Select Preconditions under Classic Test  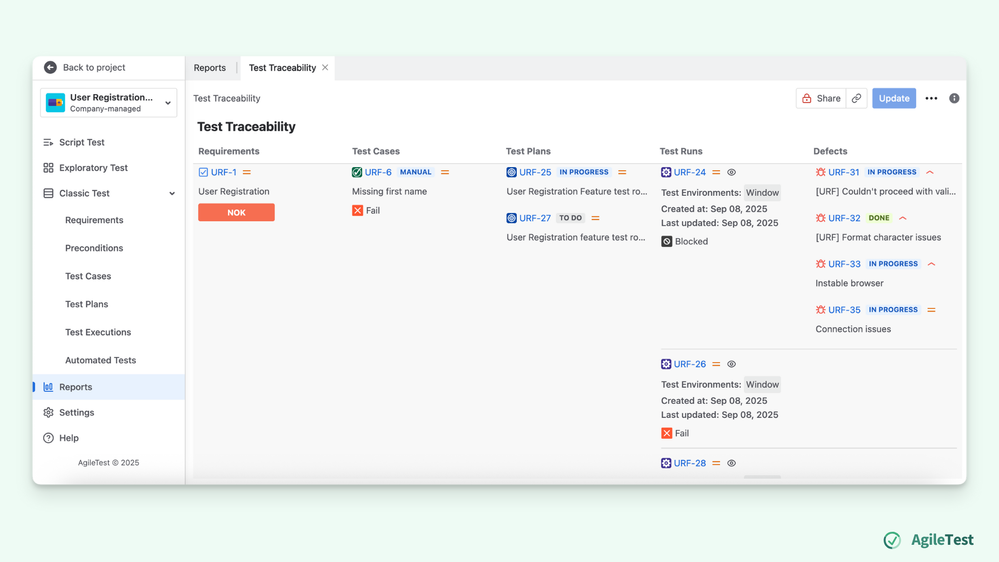click(x=94, y=248)
